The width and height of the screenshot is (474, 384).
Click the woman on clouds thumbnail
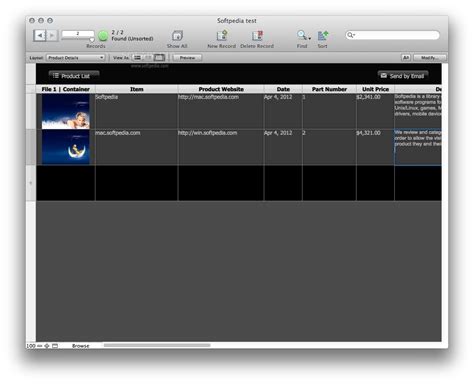point(66,111)
